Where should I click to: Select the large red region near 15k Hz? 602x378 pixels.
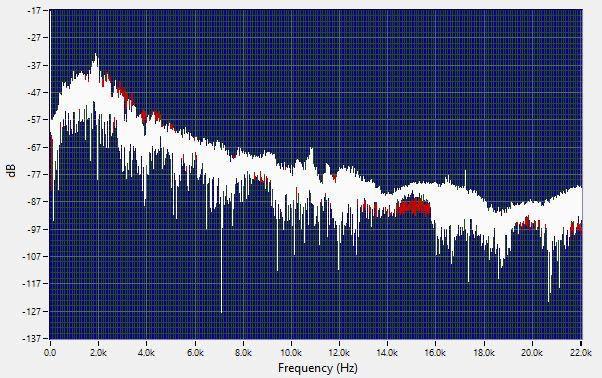pyautogui.click(x=413, y=207)
